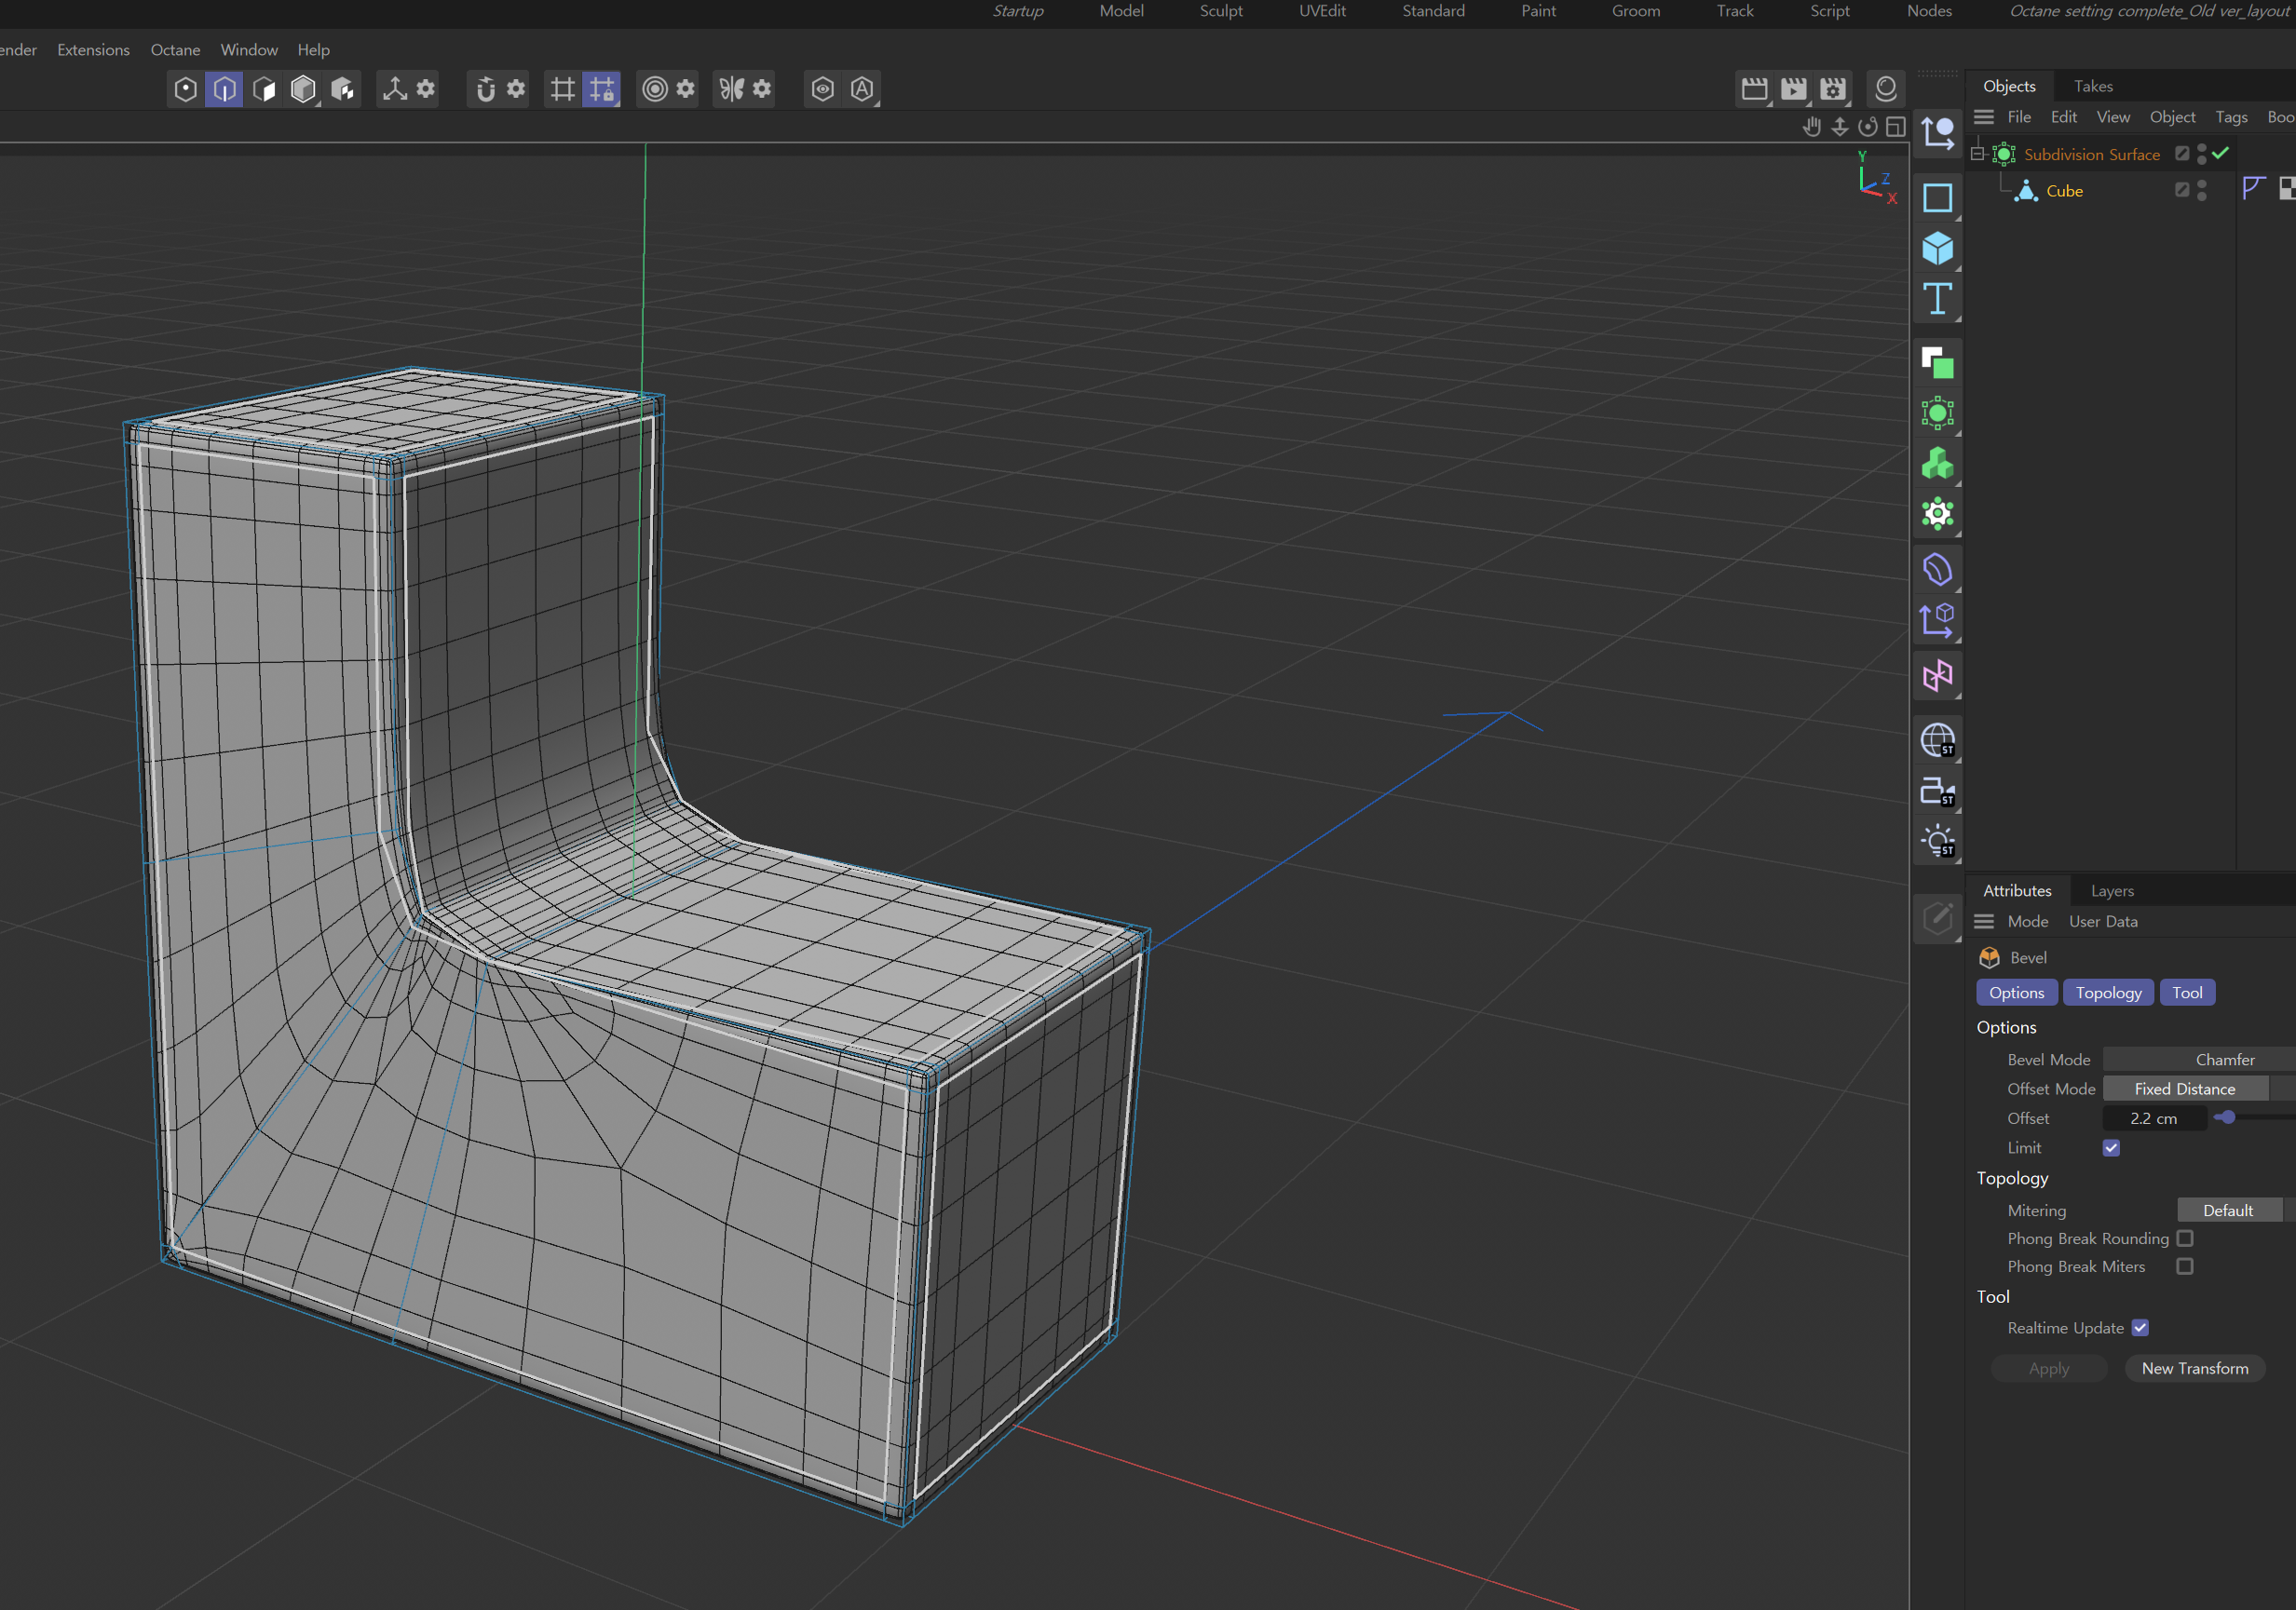2296x1610 pixels.
Task: Open the Octane menu
Action: (175, 50)
